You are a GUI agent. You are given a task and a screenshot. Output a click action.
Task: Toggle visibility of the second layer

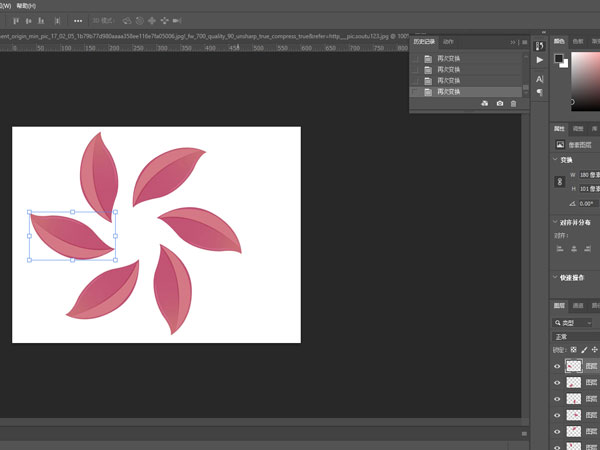click(558, 383)
